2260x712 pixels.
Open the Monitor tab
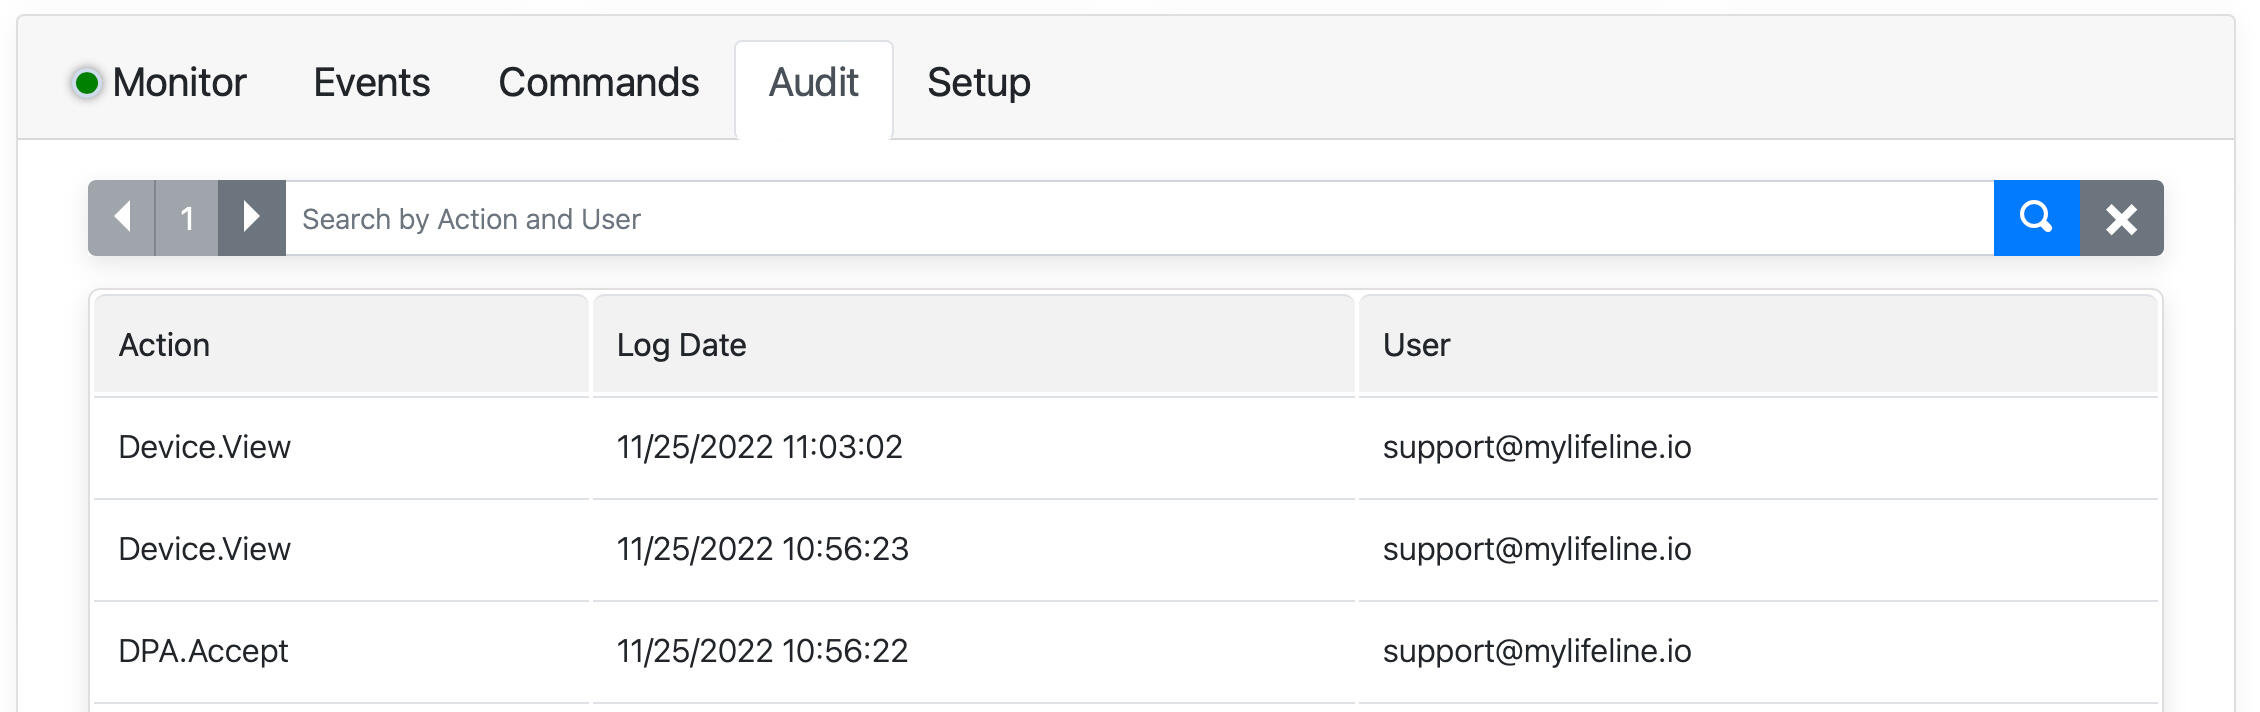179,83
